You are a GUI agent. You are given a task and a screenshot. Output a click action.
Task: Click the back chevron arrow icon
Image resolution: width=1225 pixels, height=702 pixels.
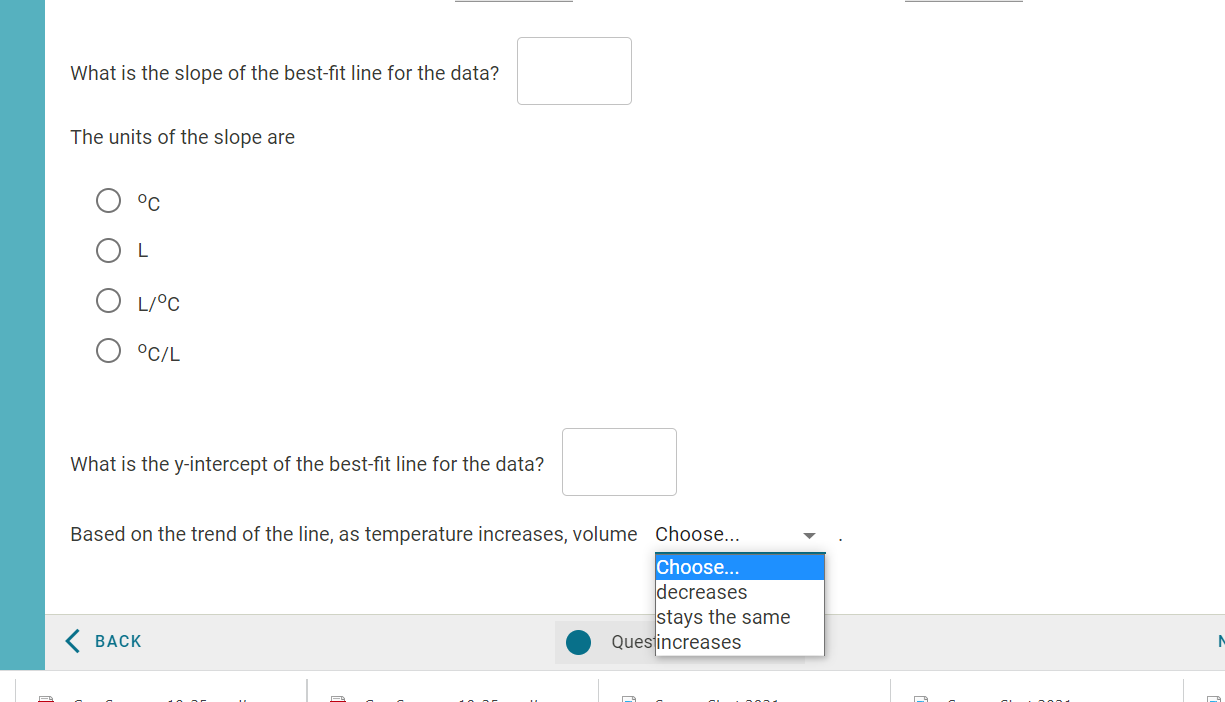click(71, 641)
